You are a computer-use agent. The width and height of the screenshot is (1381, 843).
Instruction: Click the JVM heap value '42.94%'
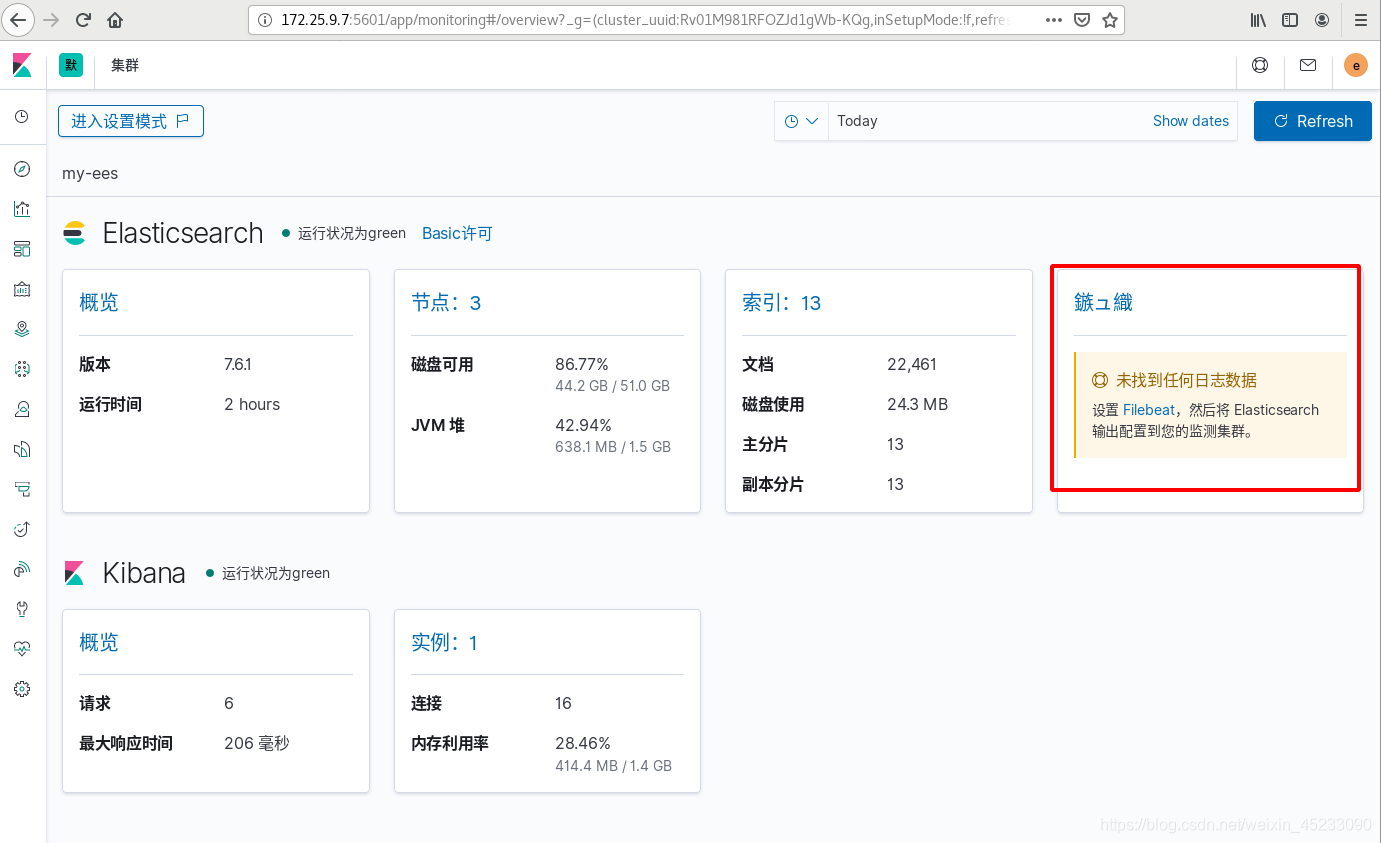(583, 426)
